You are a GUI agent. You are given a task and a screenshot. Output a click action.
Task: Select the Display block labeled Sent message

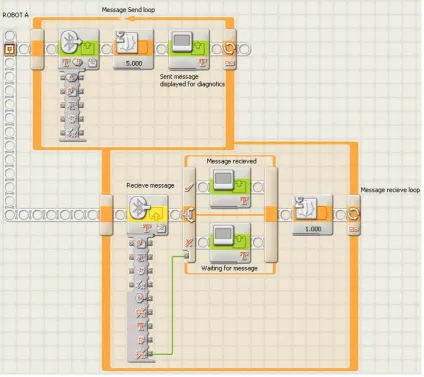pos(189,49)
